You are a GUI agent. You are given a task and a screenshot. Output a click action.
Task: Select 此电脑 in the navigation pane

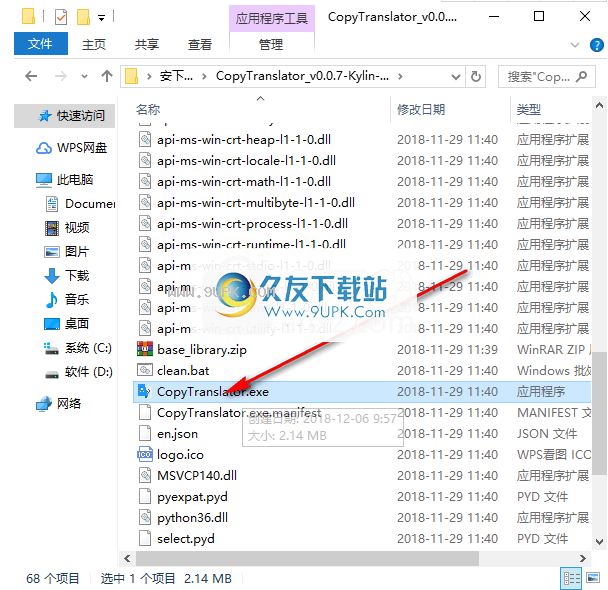point(64,180)
